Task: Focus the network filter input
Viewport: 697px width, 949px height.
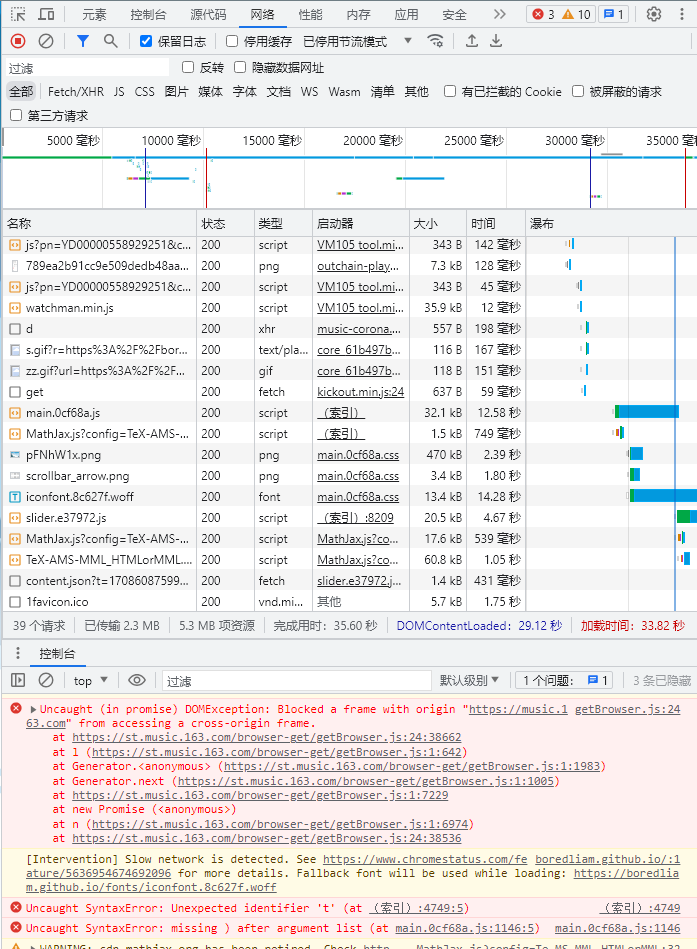Action: point(88,68)
